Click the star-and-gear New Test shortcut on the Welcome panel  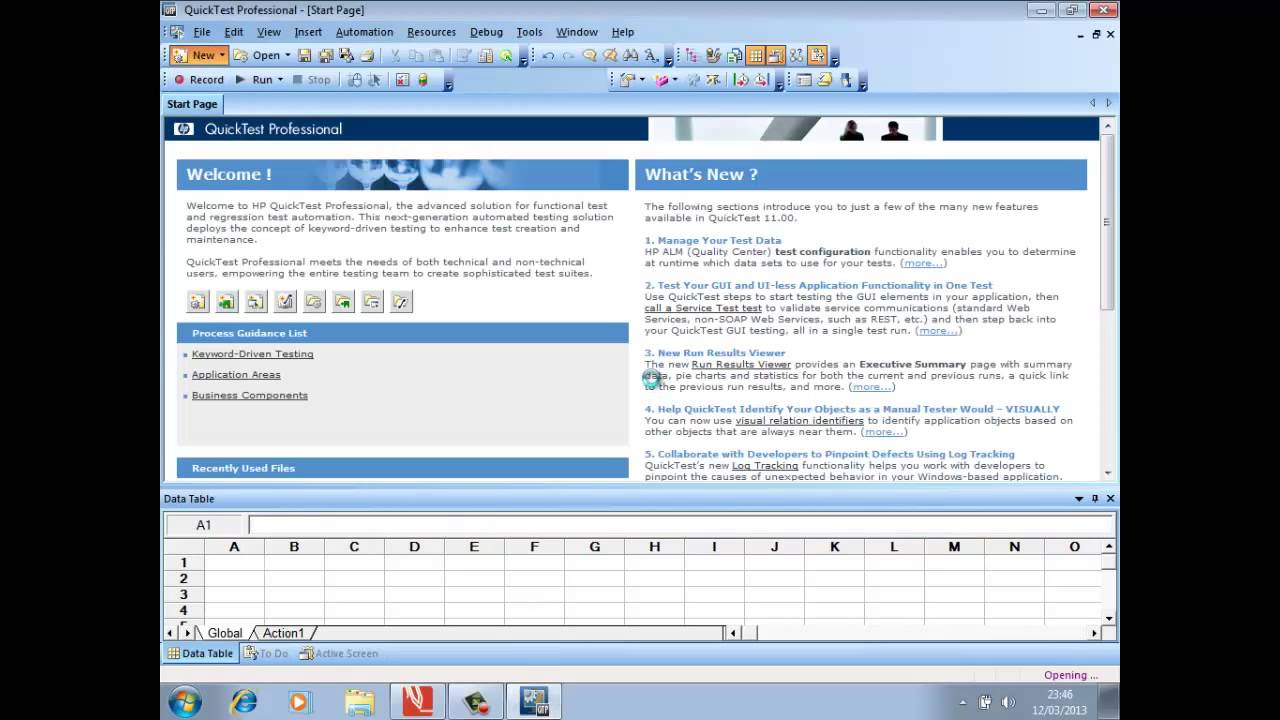[x=198, y=301]
